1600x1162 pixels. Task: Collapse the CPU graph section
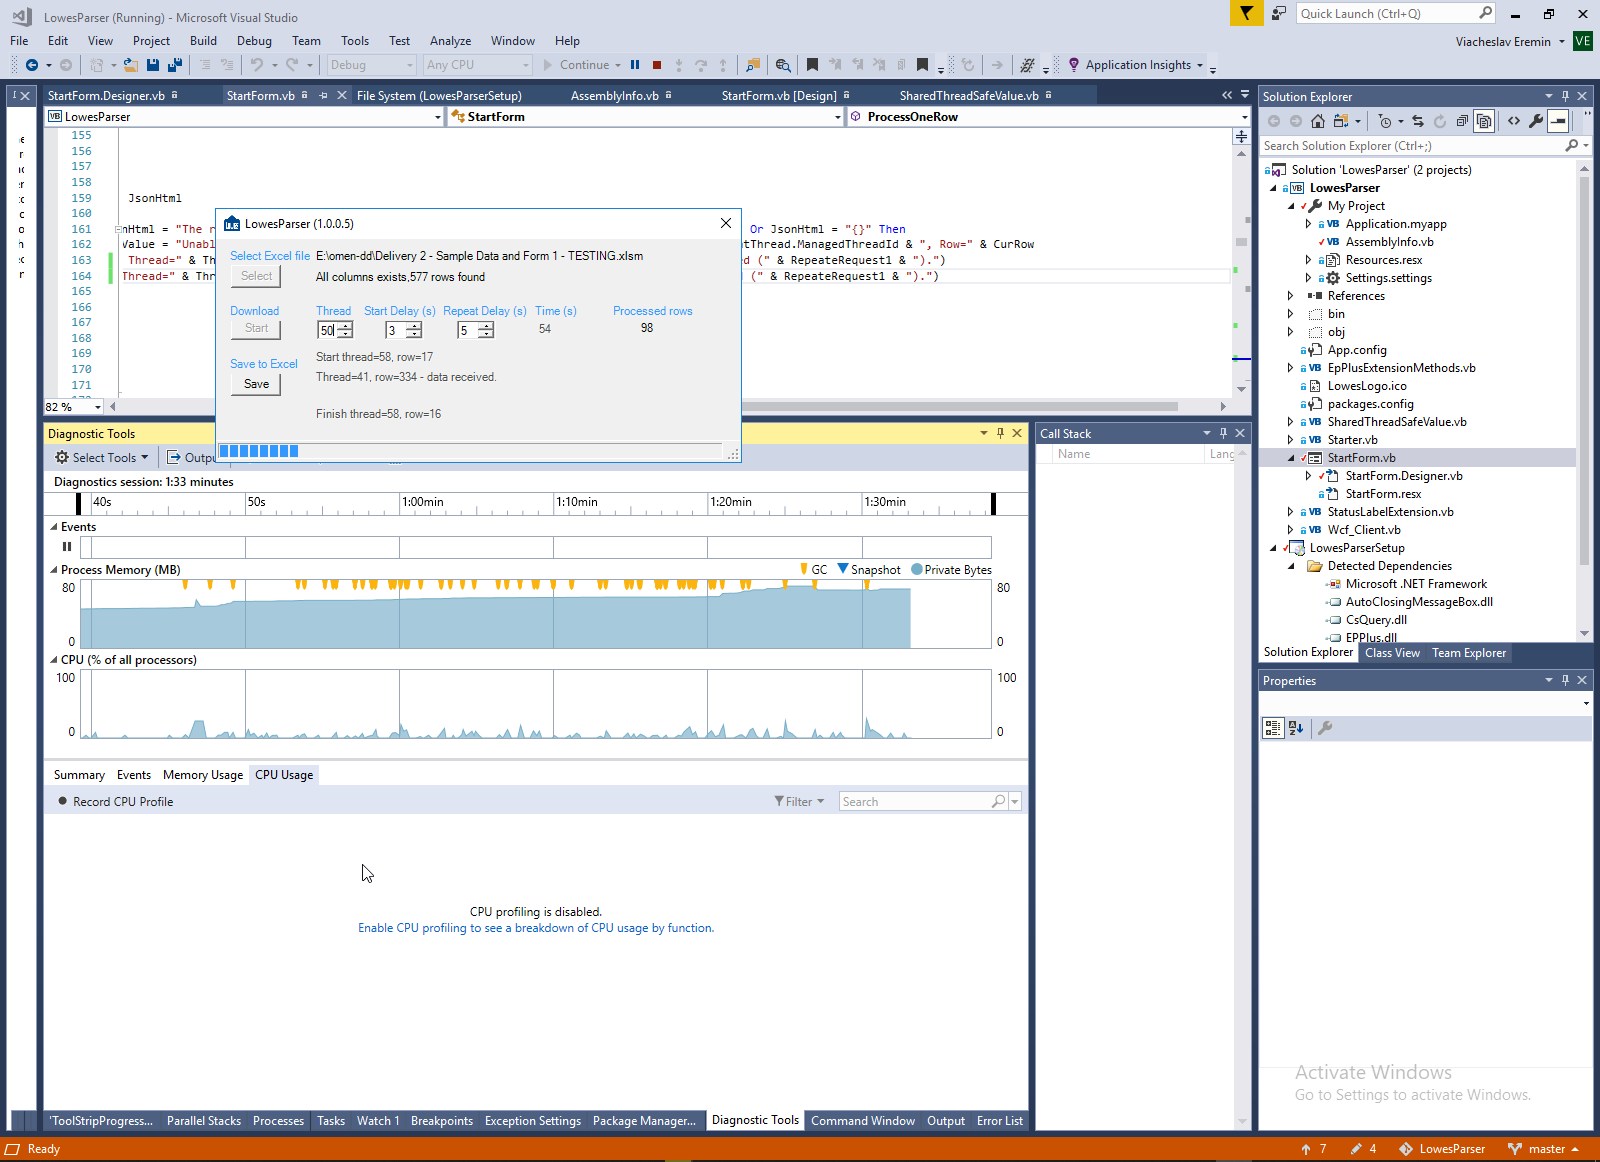coord(54,660)
